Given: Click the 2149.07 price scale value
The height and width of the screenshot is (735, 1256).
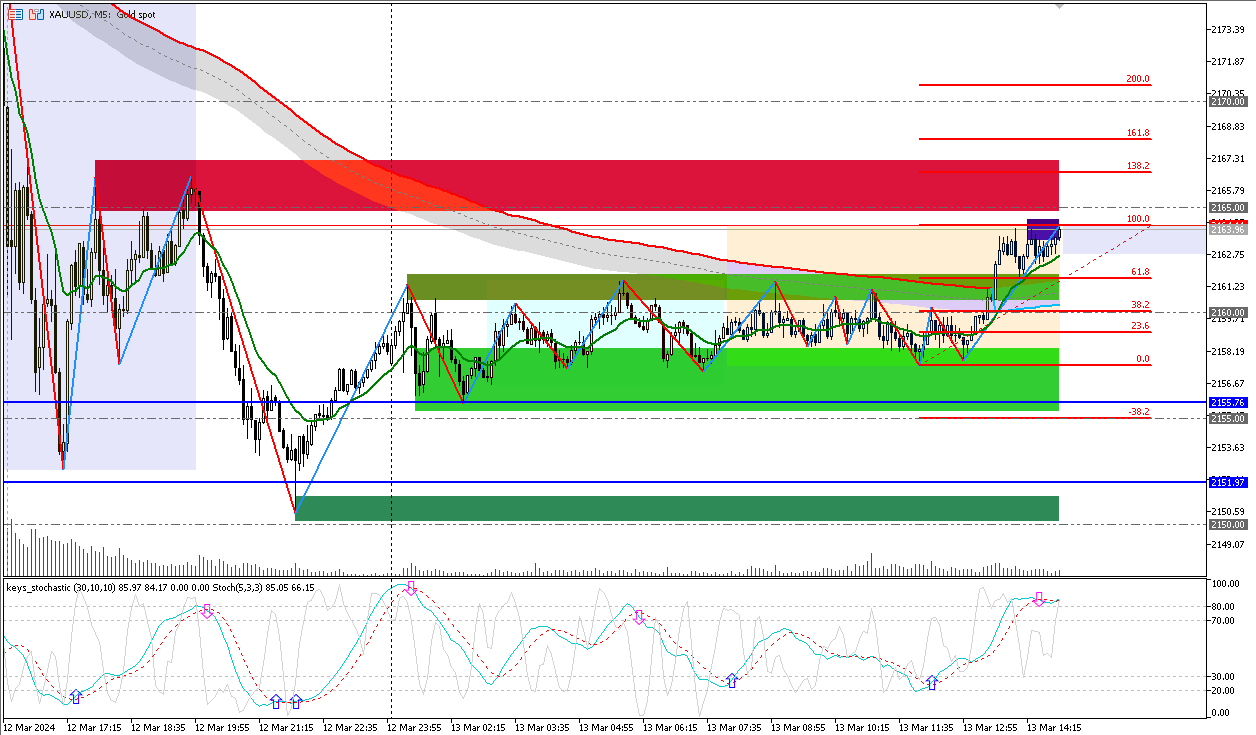Looking at the screenshot, I should 1227,544.
